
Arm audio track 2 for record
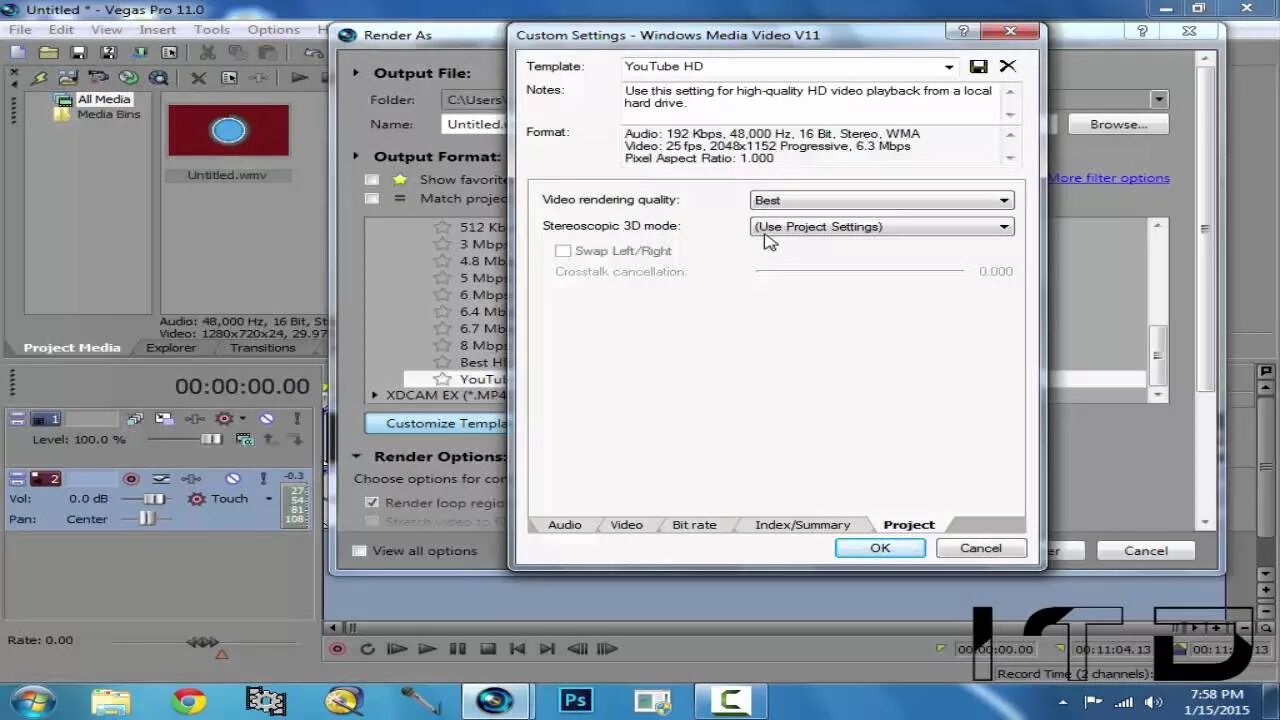[x=131, y=479]
